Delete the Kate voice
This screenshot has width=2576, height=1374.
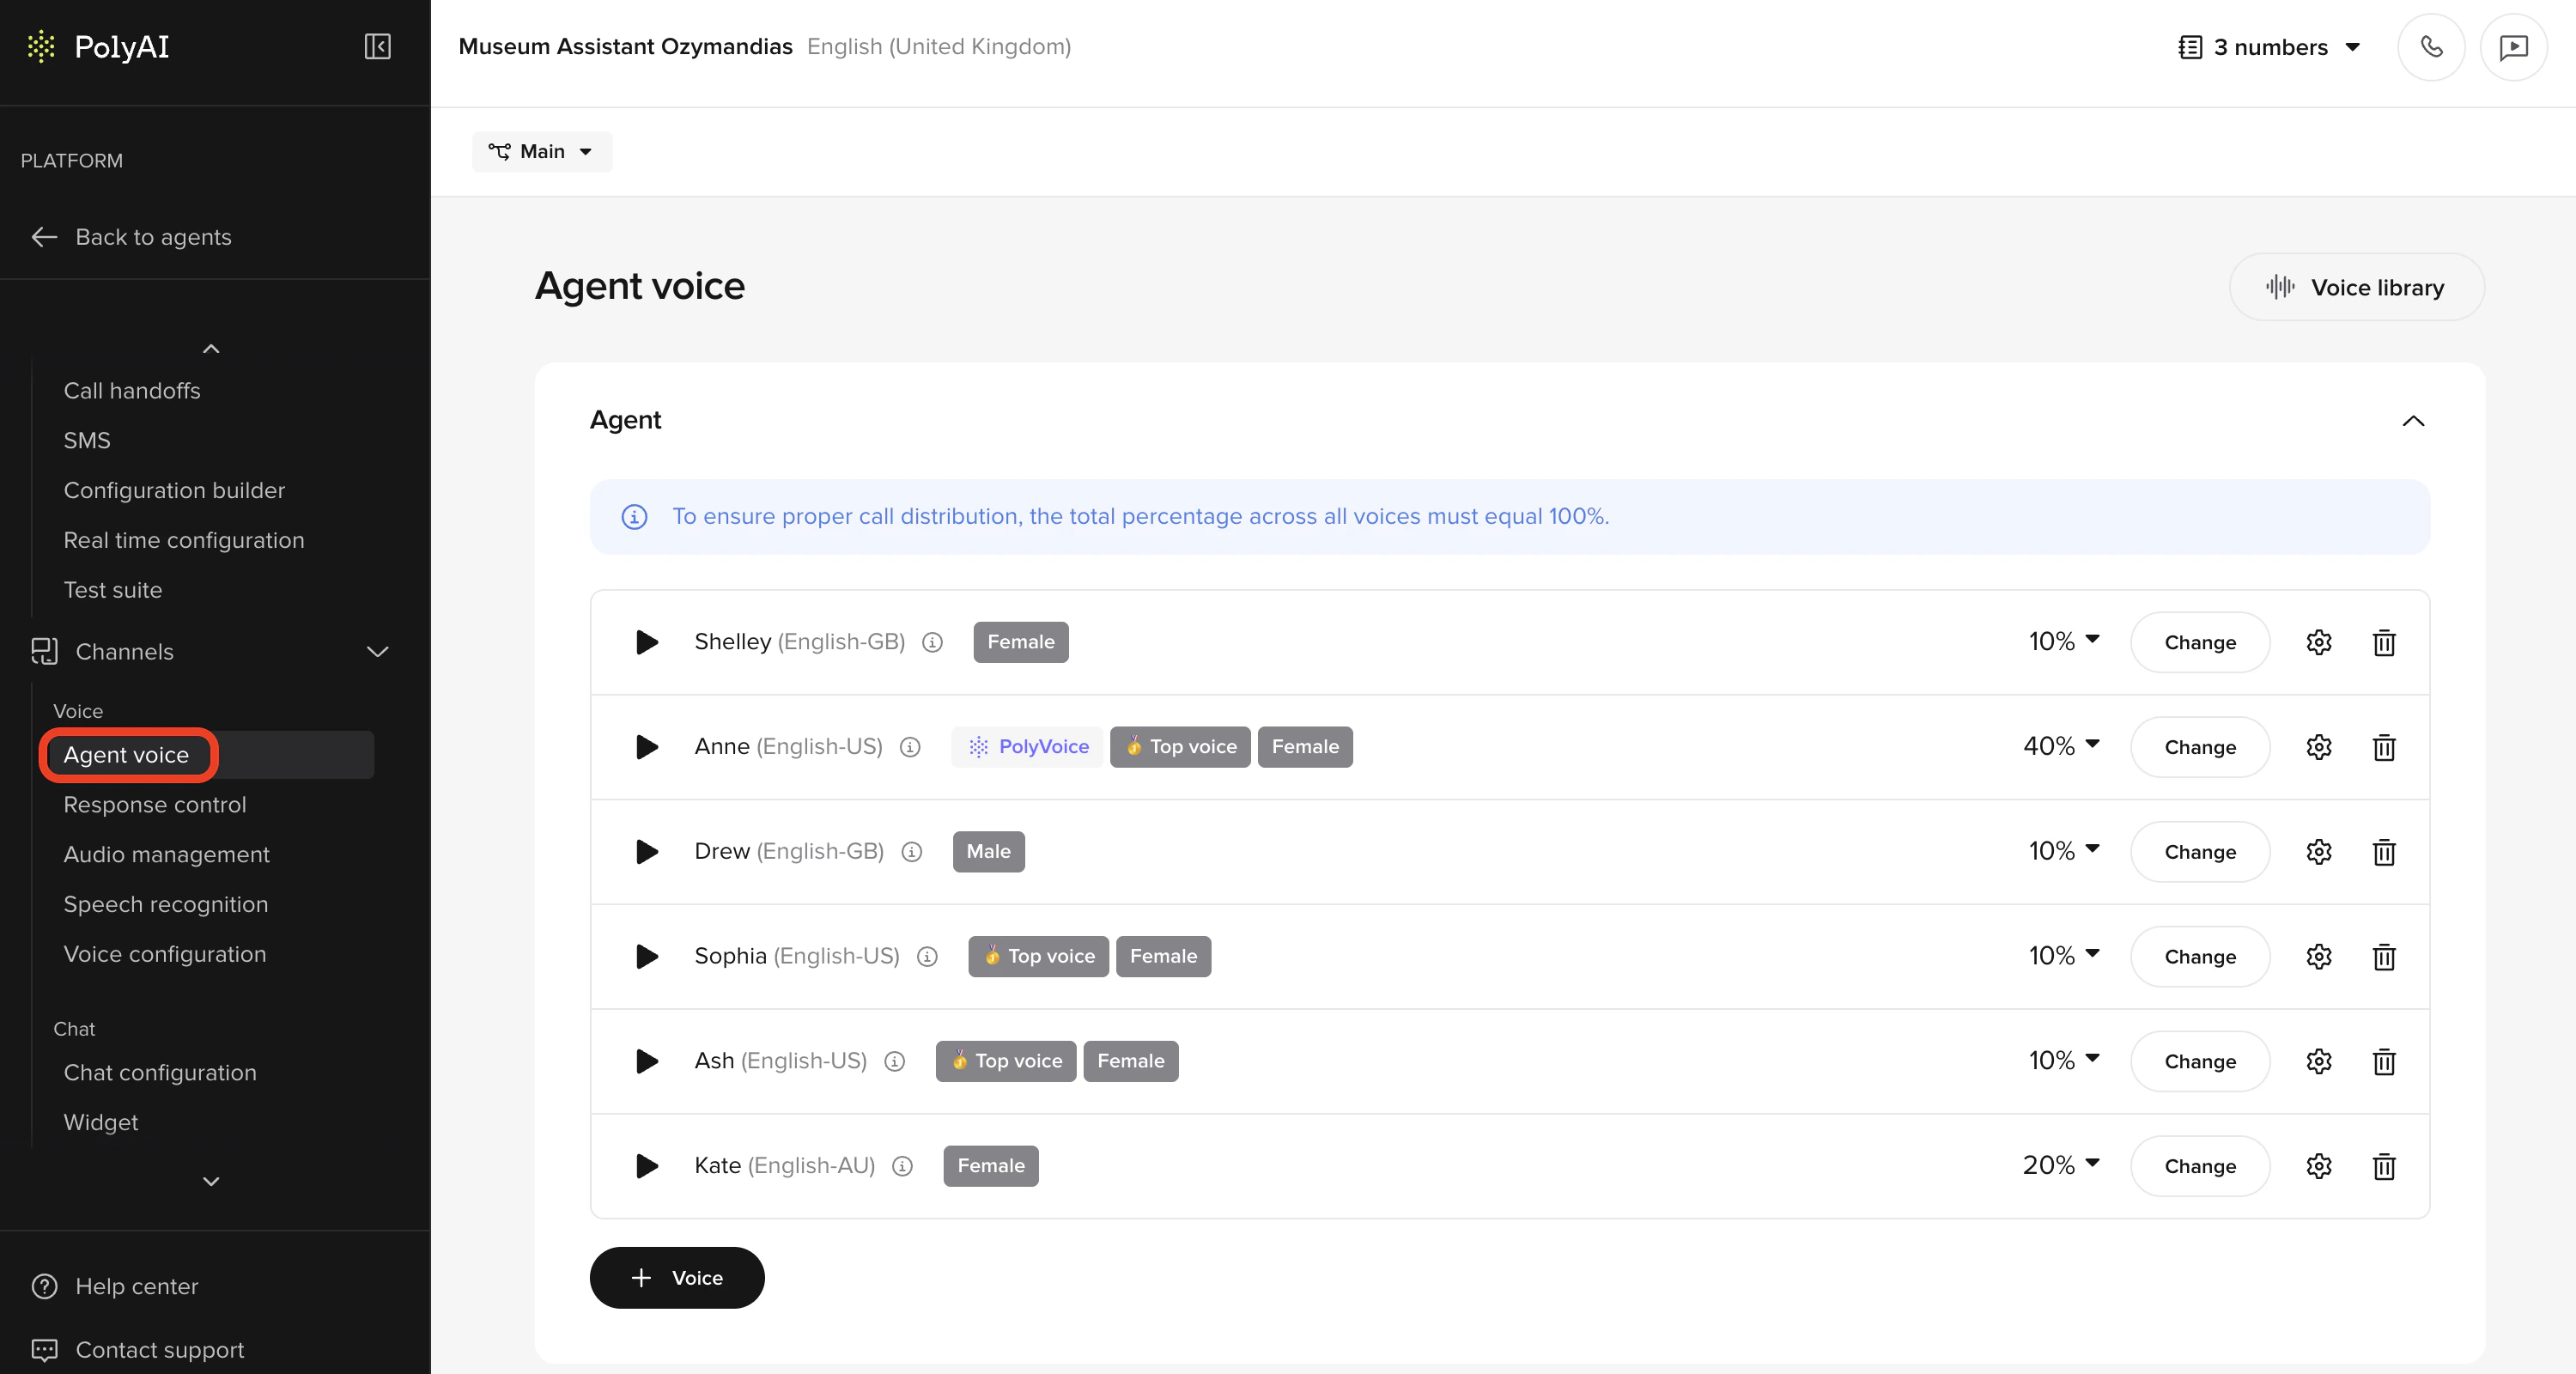2384,1166
